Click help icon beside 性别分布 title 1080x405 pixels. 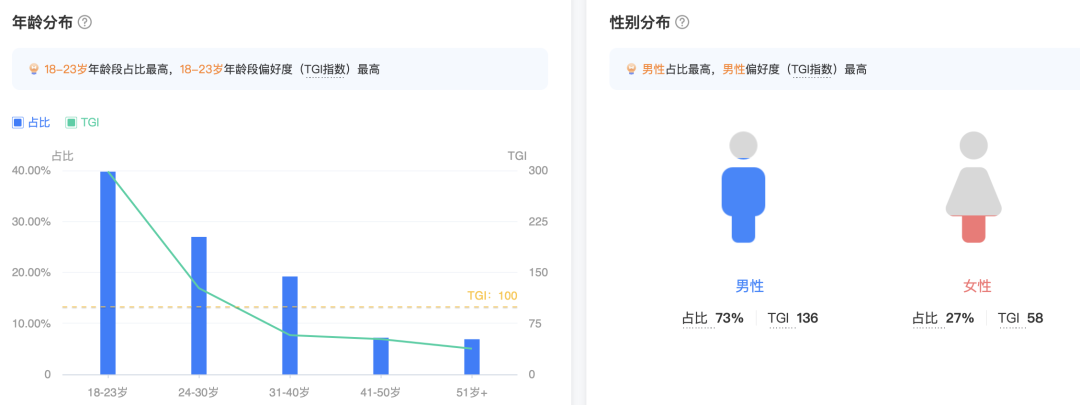(x=682, y=22)
